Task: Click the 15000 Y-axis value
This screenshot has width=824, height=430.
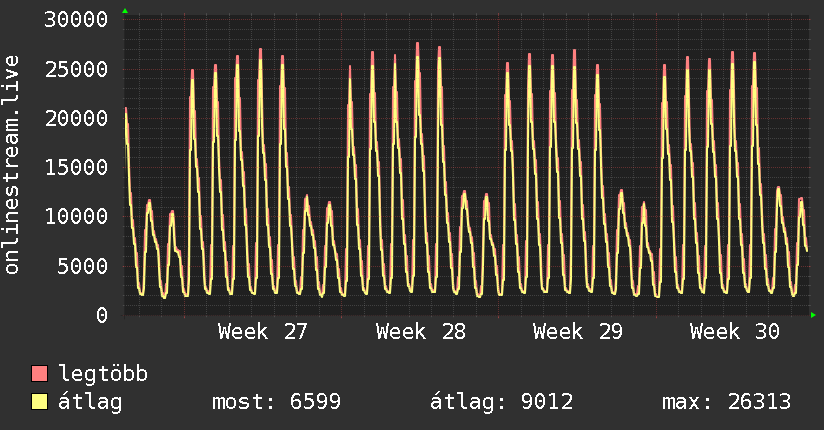Action: point(76,168)
